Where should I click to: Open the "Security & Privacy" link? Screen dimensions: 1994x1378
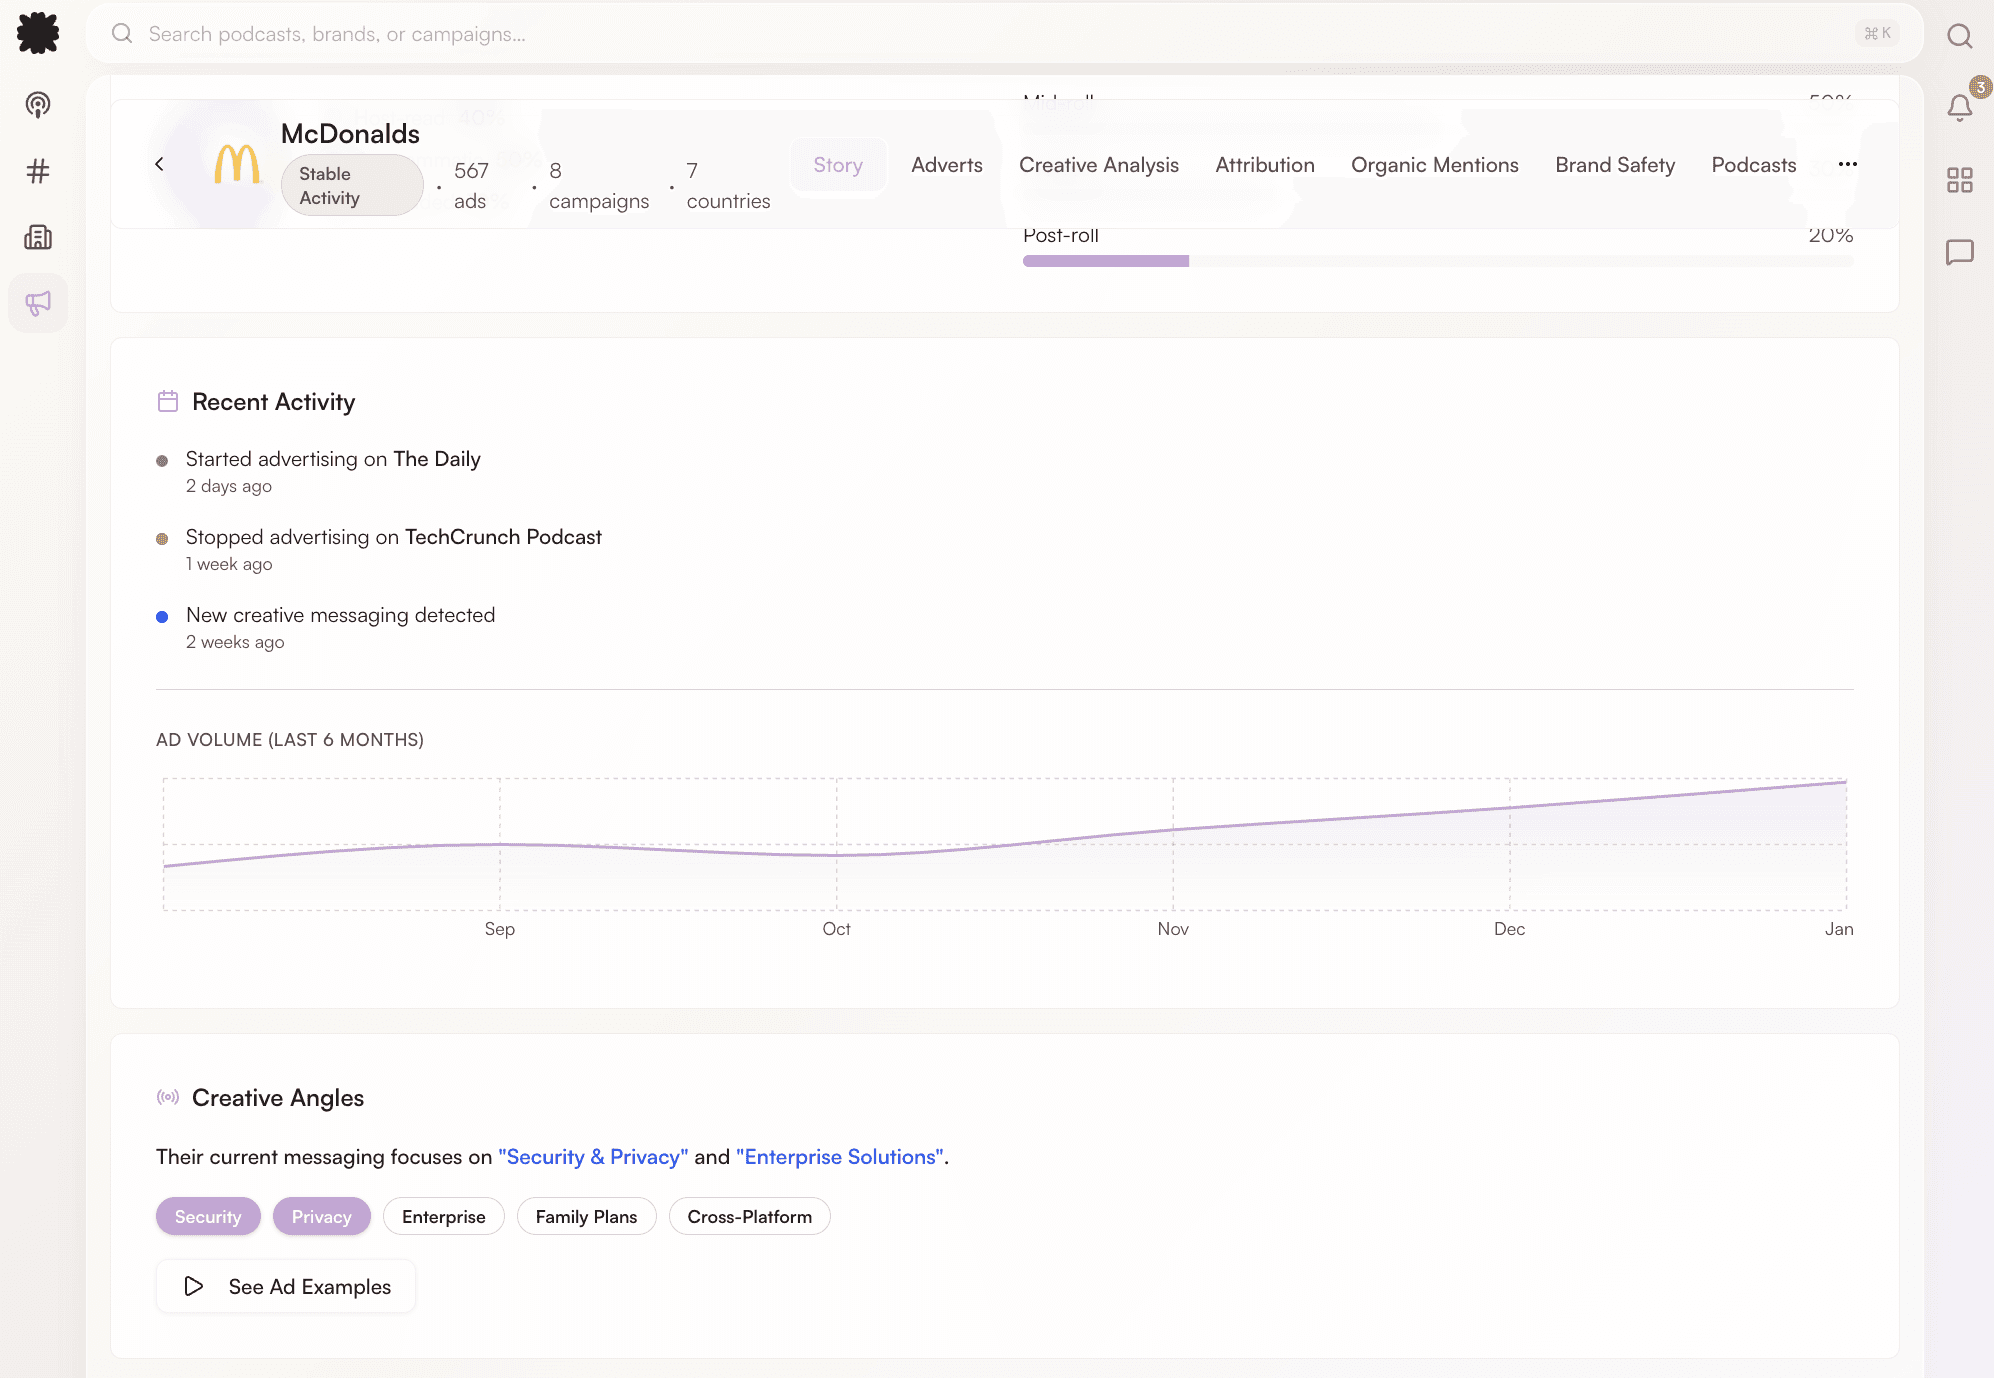(x=593, y=1157)
